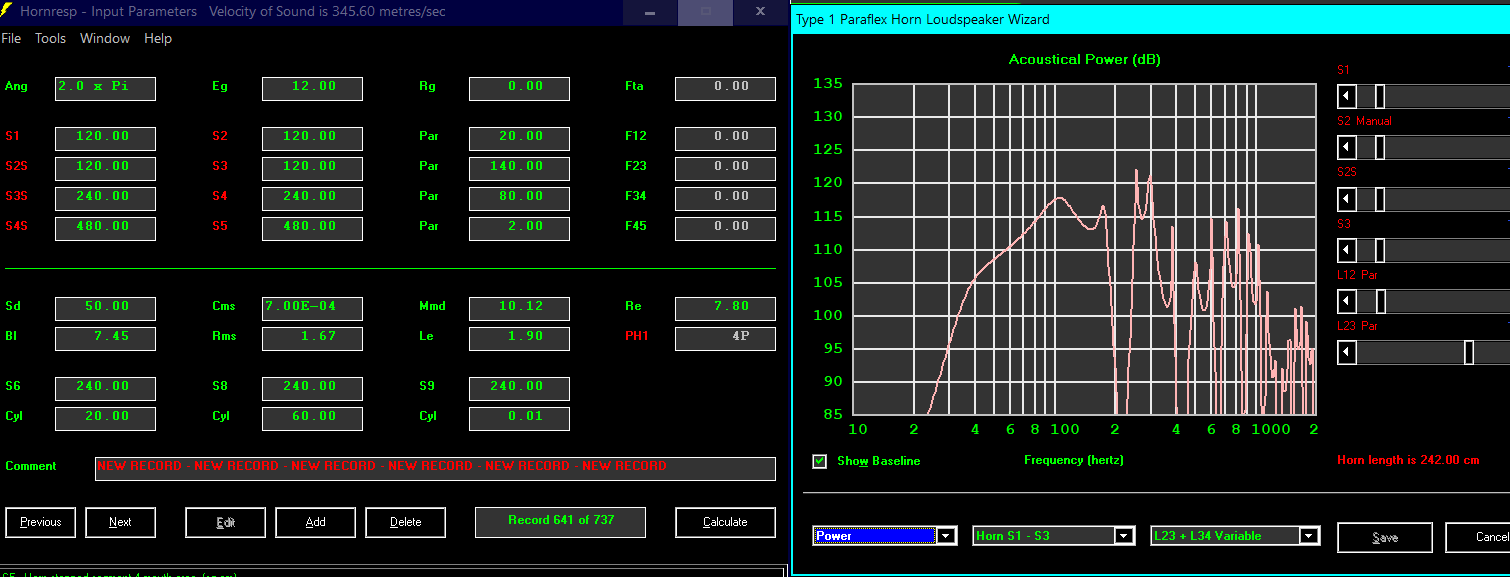Open the Horn S1 - S3 dropdown

pyautogui.click(x=1054, y=536)
